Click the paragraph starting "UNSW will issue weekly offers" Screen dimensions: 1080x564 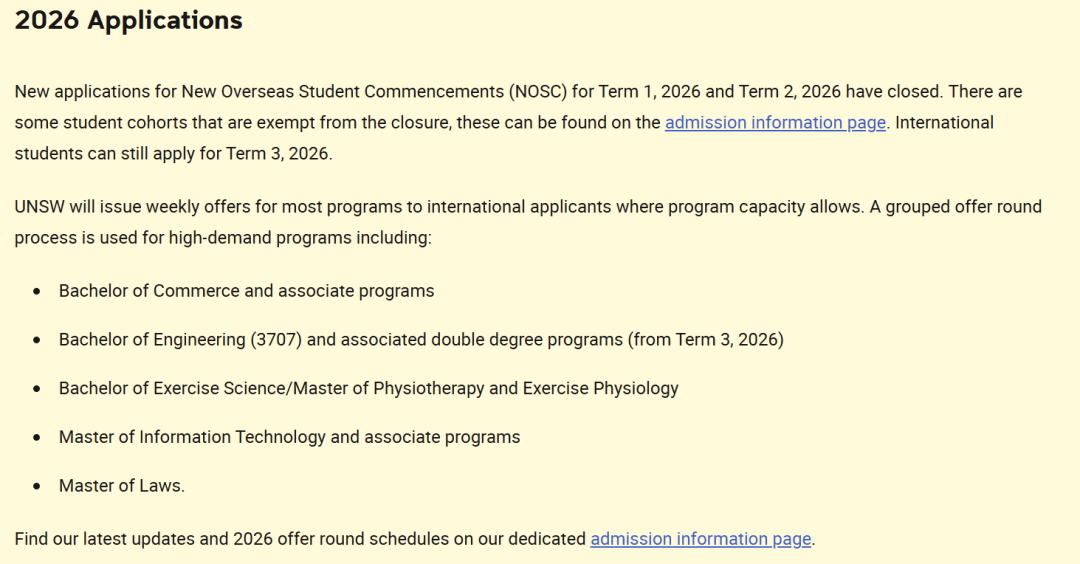[500, 207]
